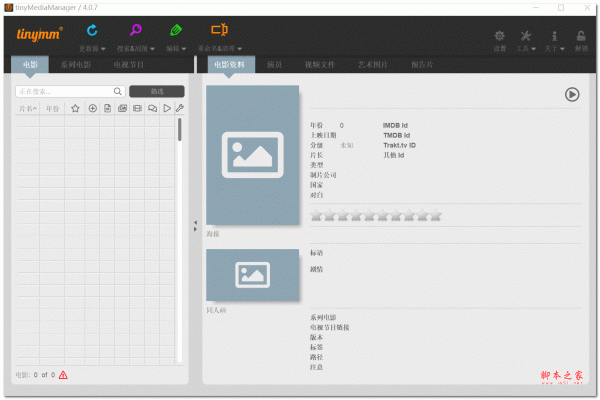
Task: Click the "tinyMediaManager / 4.0.7" title text
Action: [x=57, y=8]
